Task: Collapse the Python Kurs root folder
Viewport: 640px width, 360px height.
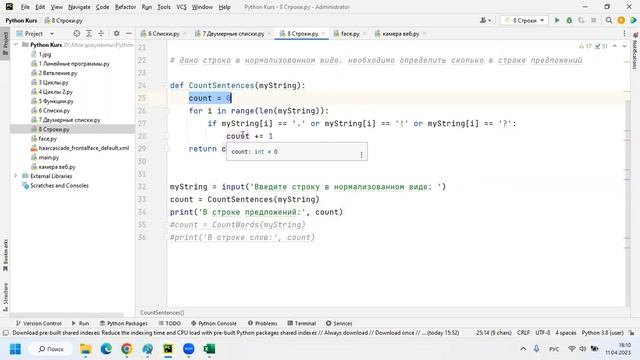Action: tap(16, 44)
